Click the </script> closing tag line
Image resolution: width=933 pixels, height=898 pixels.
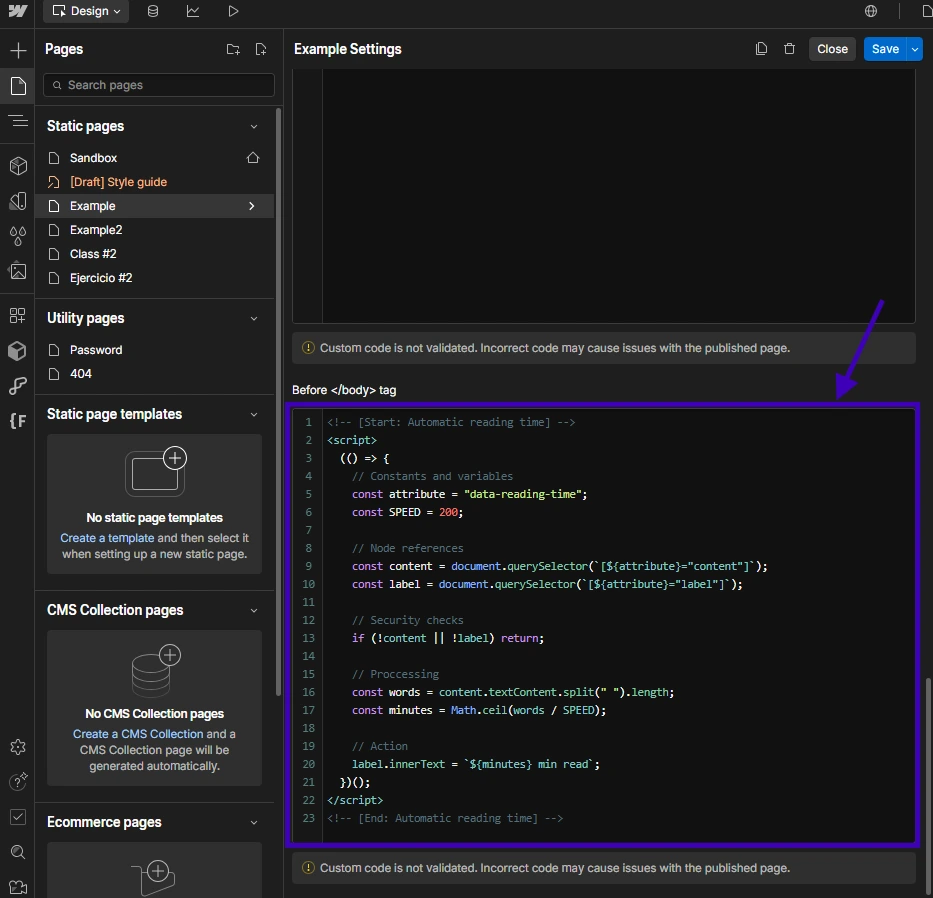(355, 800)
